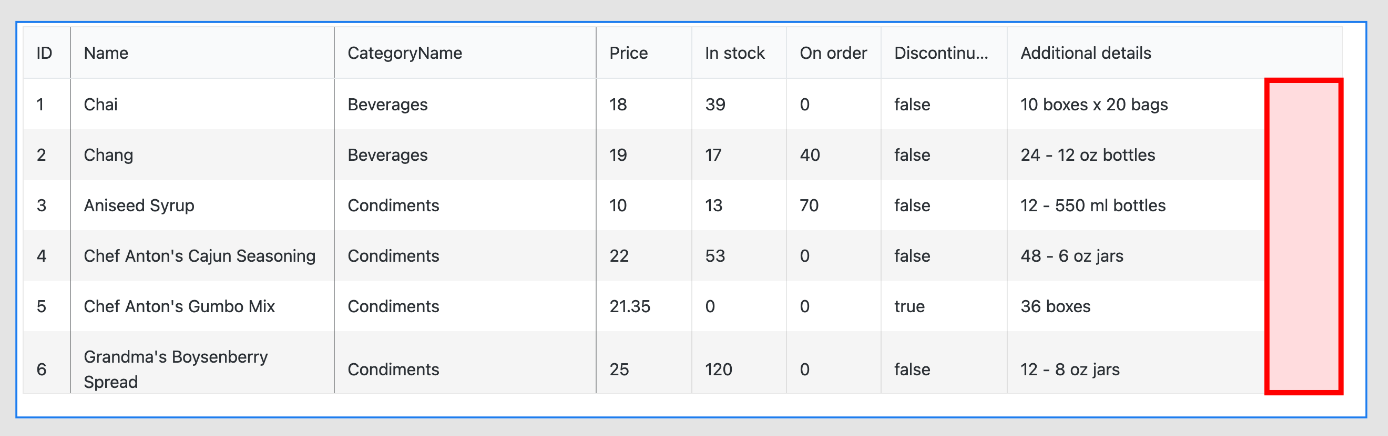Screen dimensions: 1388x436
Task: Click the red highlighted empty column area
Action: coord(1303,236)
